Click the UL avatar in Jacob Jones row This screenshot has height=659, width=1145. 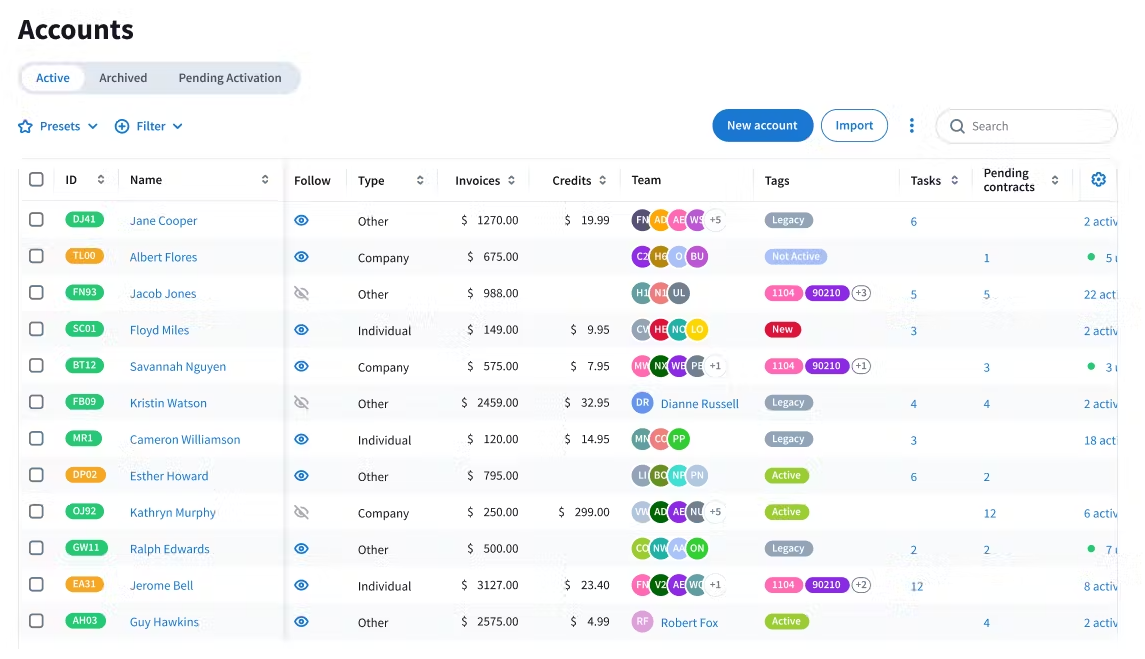coord(679,293)
